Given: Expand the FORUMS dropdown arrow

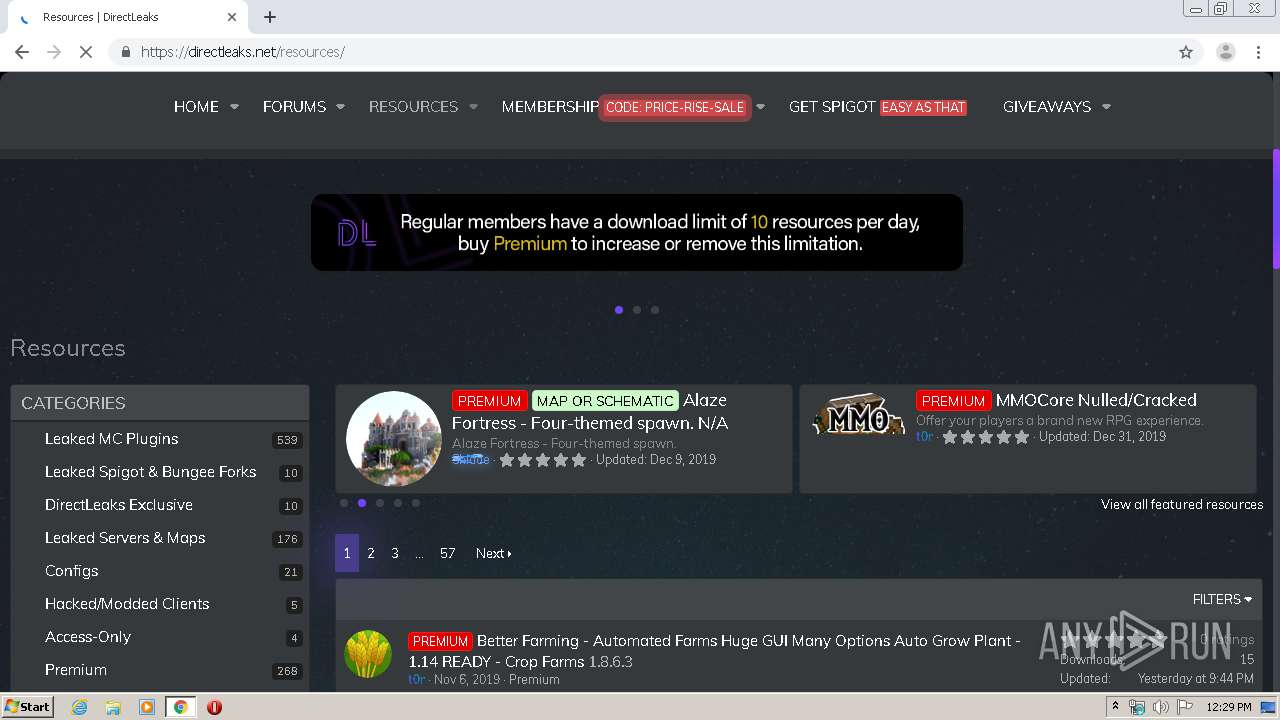Looking at the screenshot, I should pos(340,107).
